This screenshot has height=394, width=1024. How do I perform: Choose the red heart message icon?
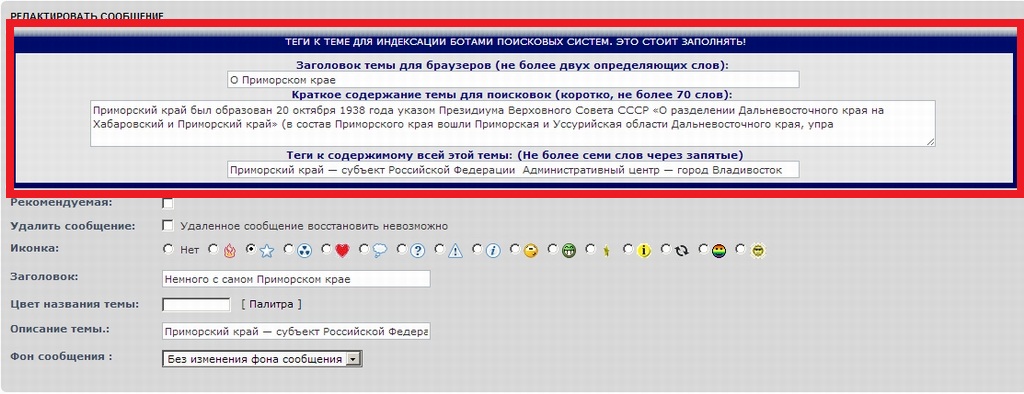pos(342,250)
